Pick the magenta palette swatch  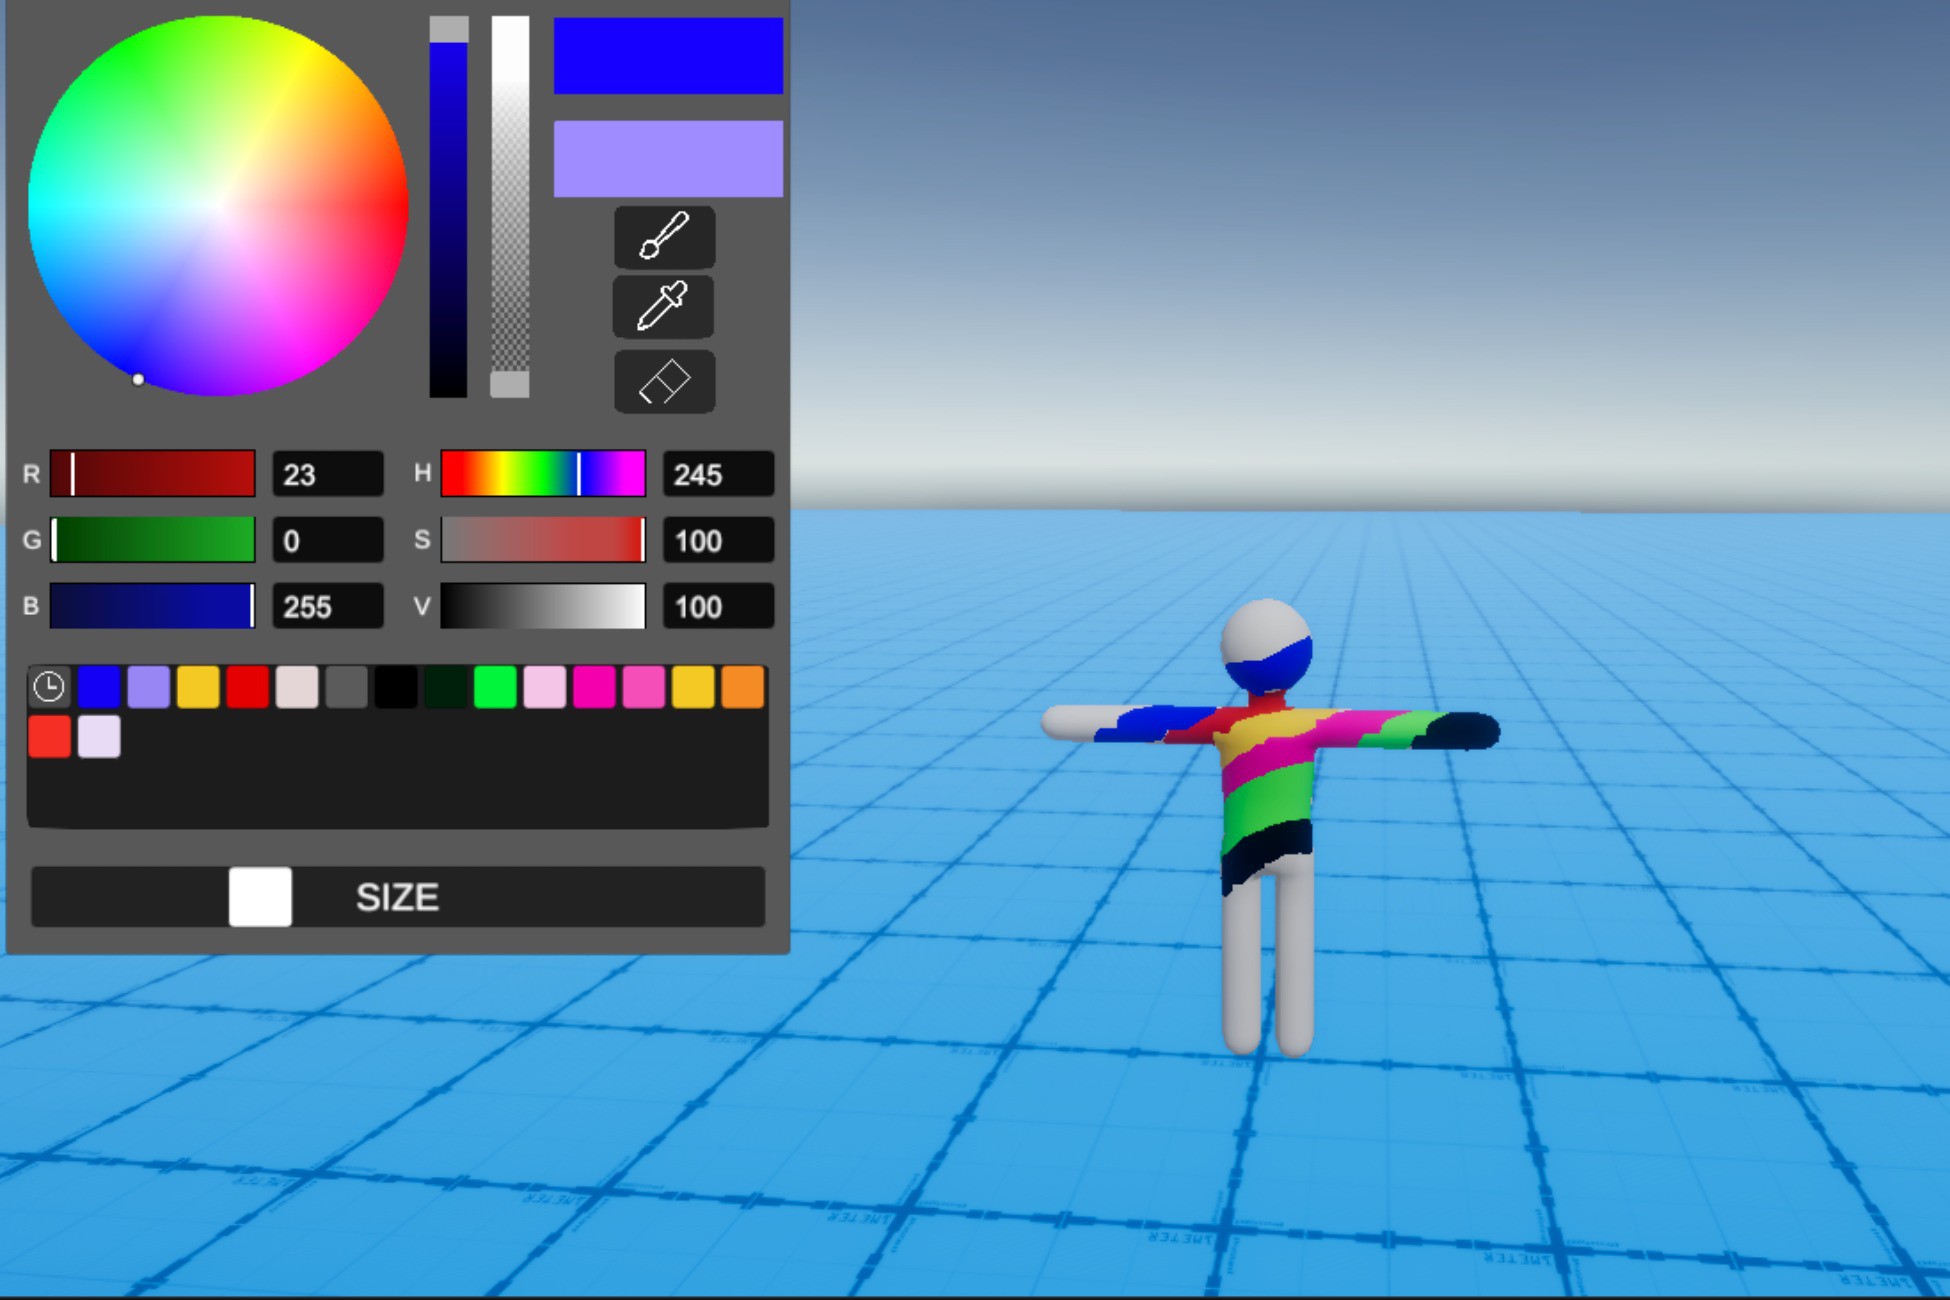(594, 687)
